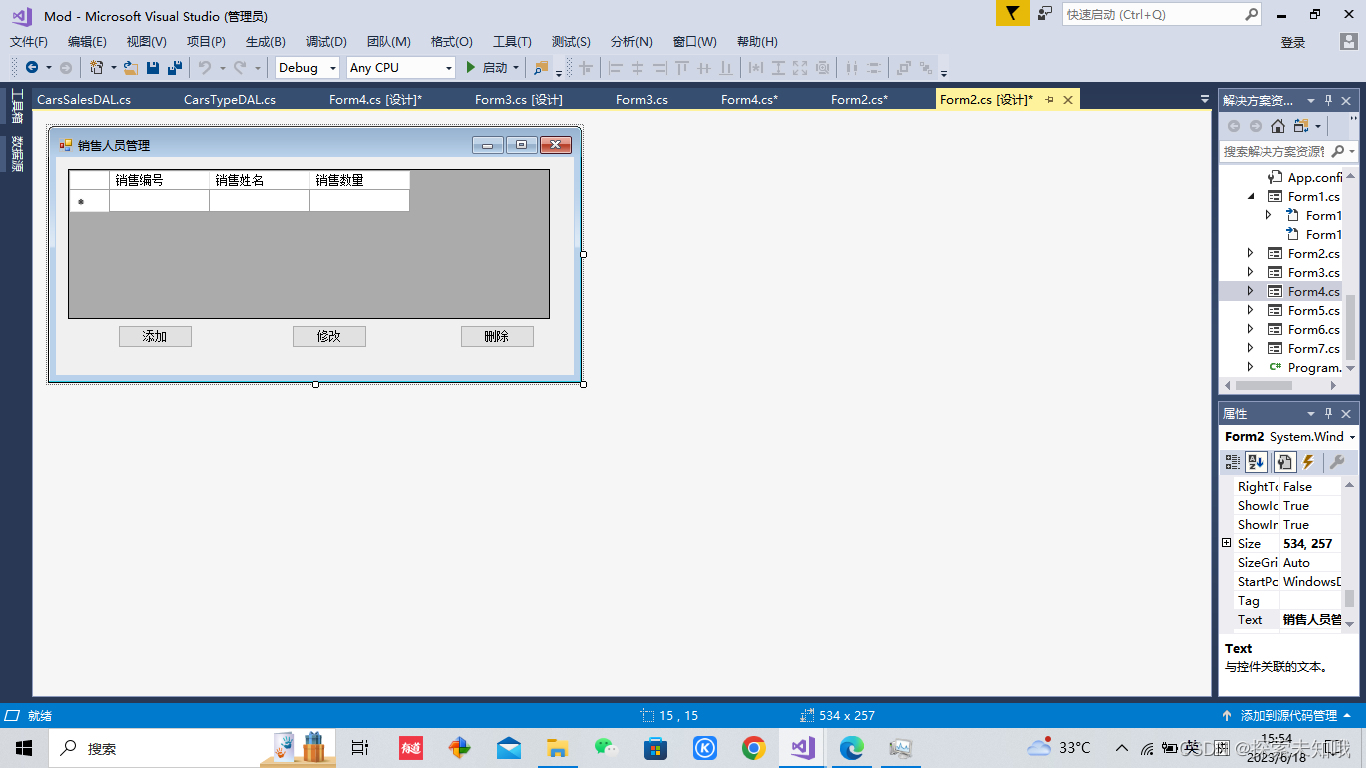The image size is (1366, 768).
Task: Switch Properties panel to categorized view
Action: [x=1232, y=461]
